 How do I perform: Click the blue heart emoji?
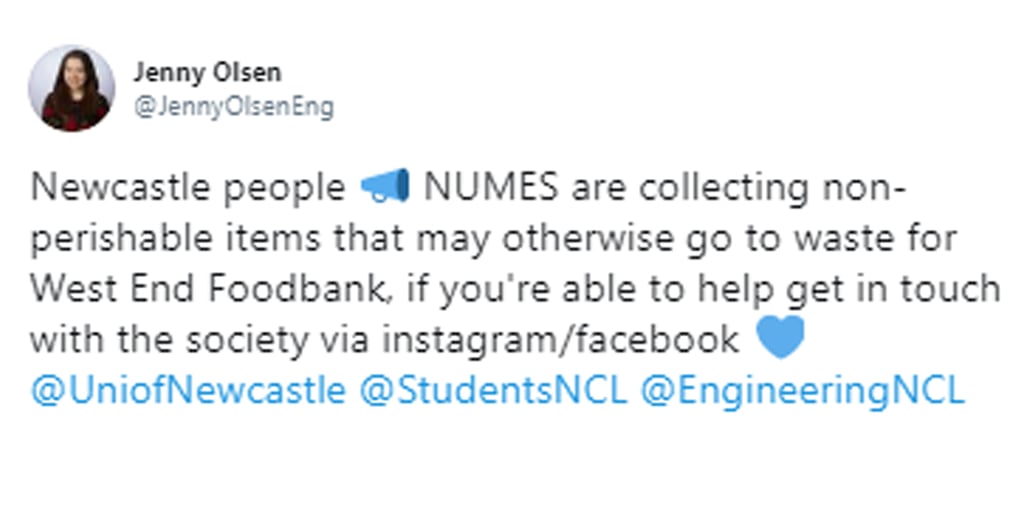[x=780, y=340]
